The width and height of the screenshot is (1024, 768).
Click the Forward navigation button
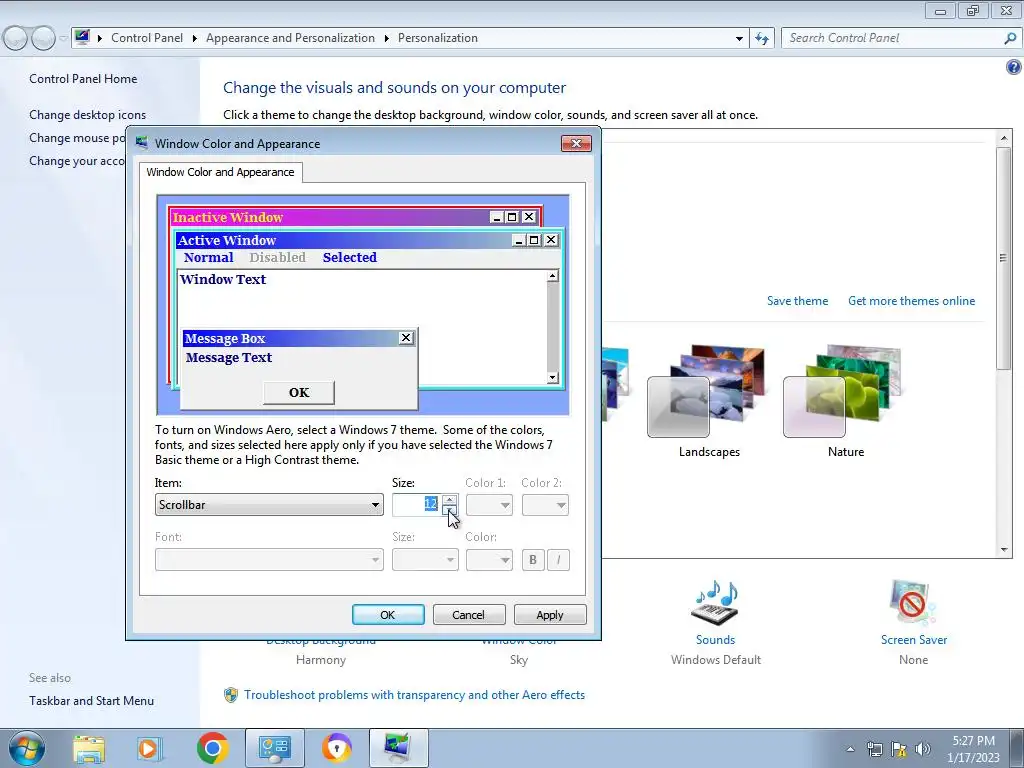click(43, 38)
